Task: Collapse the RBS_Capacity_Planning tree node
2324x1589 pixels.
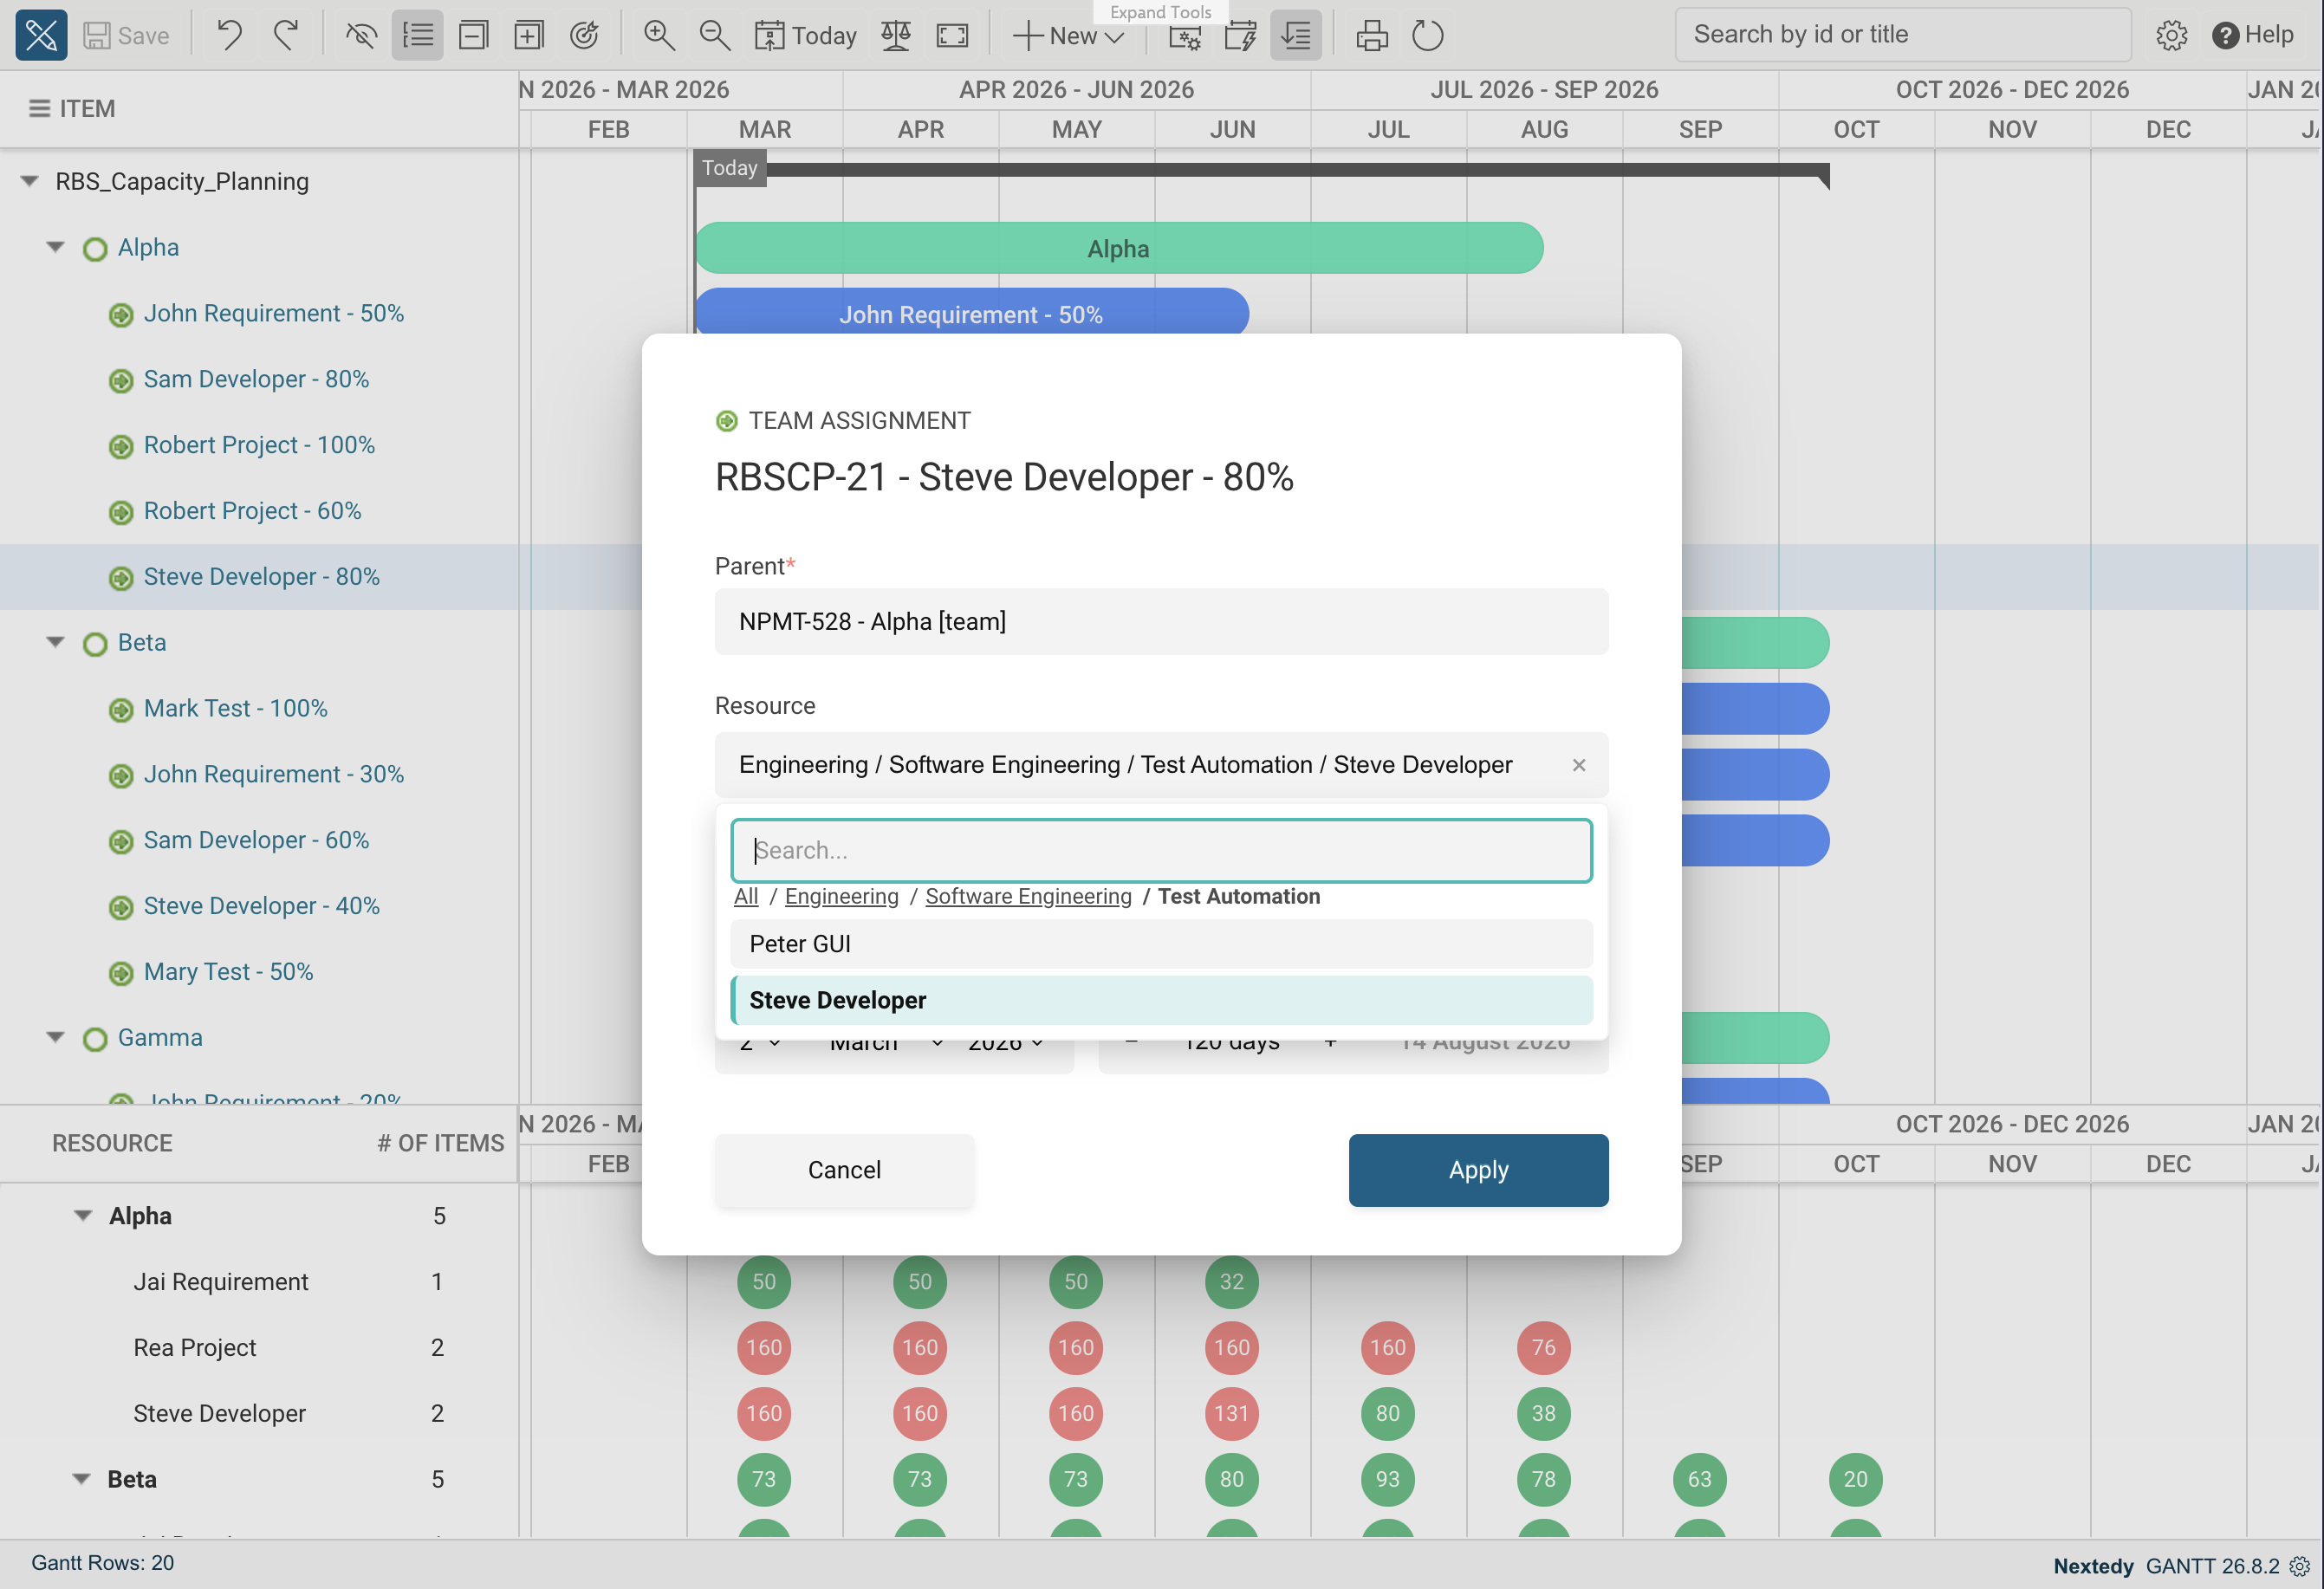Action: 30,181
